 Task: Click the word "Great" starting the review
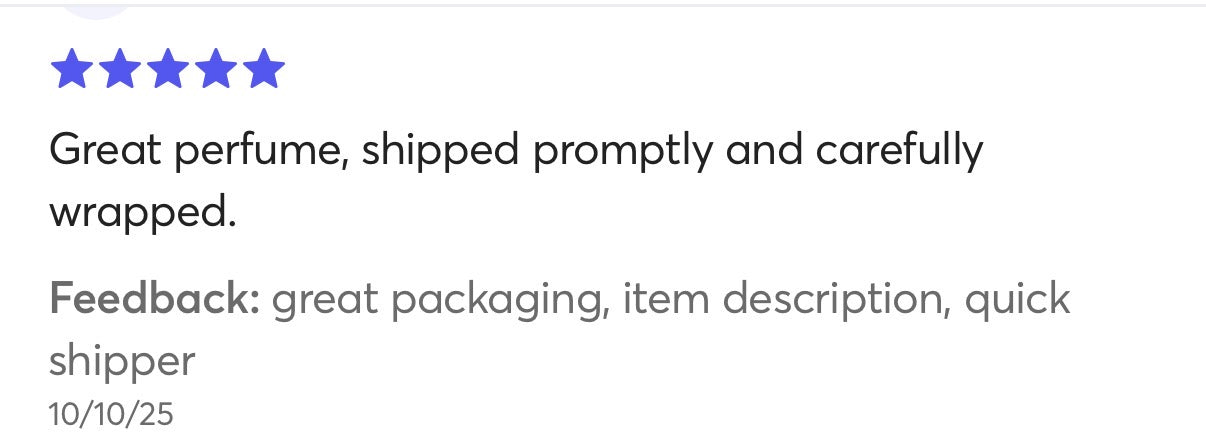(105, 150)
